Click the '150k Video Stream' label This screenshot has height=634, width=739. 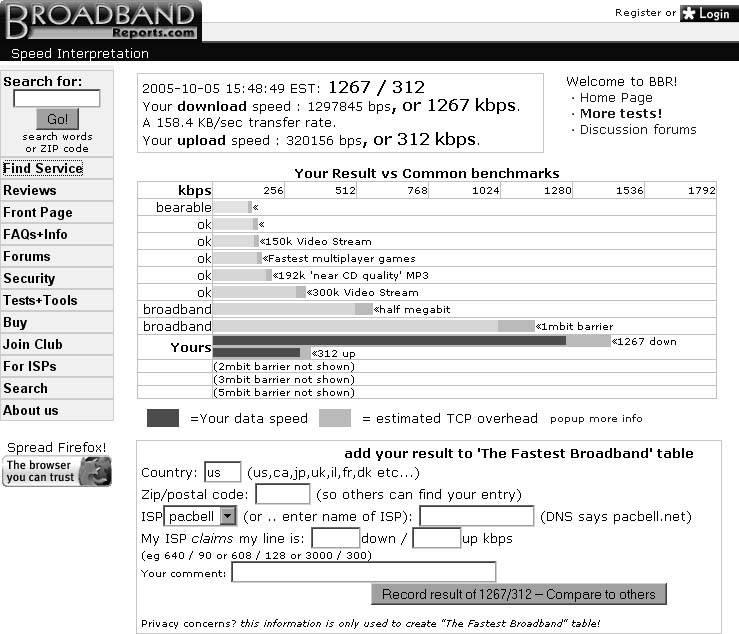[315, 241]
